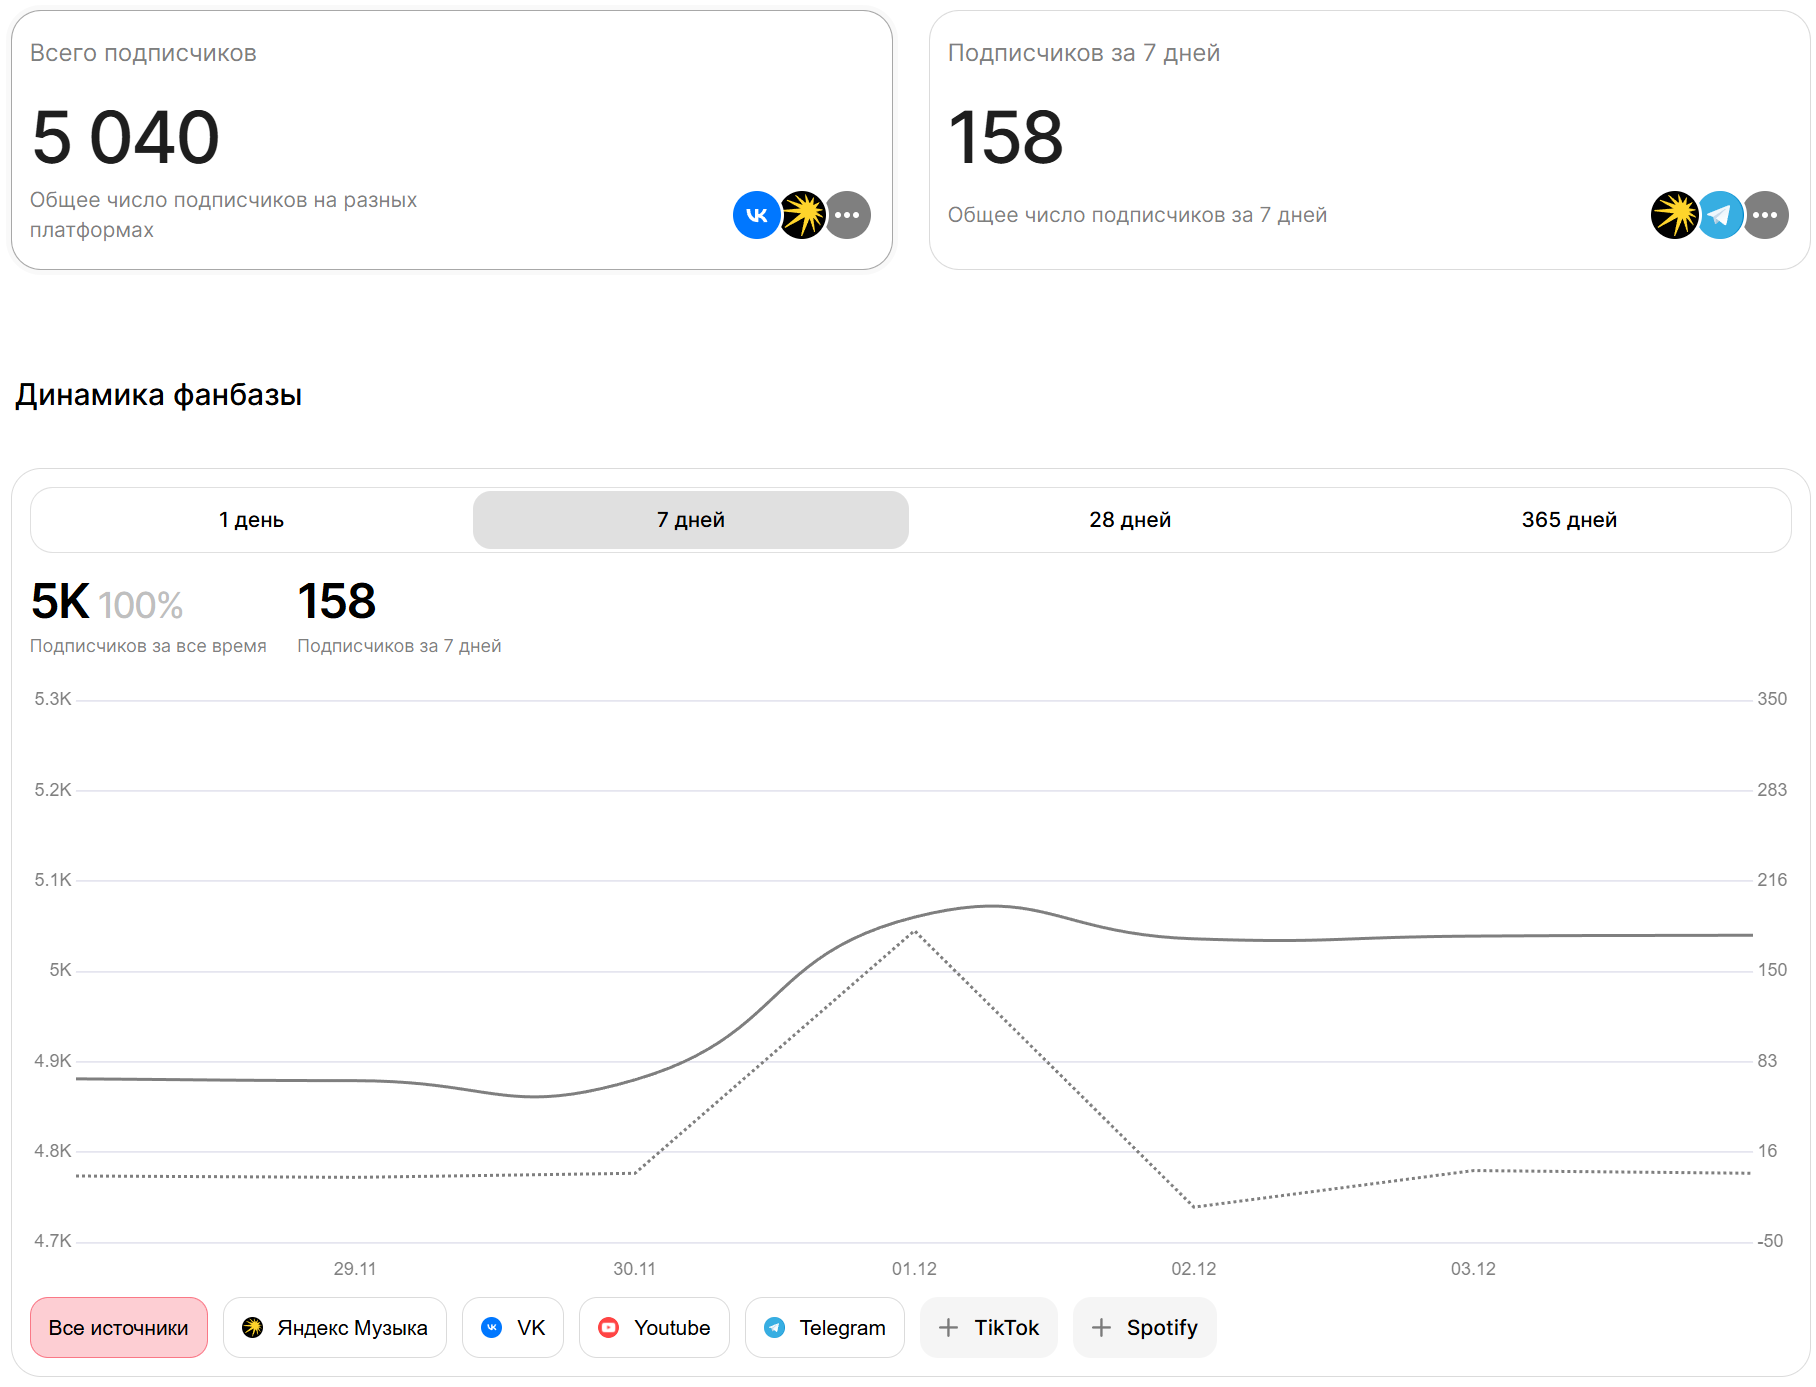The height and width of the screenshot is (1387, 1816).
Task: Expand more platforms in total subscribers card
Action: [848, 215]
